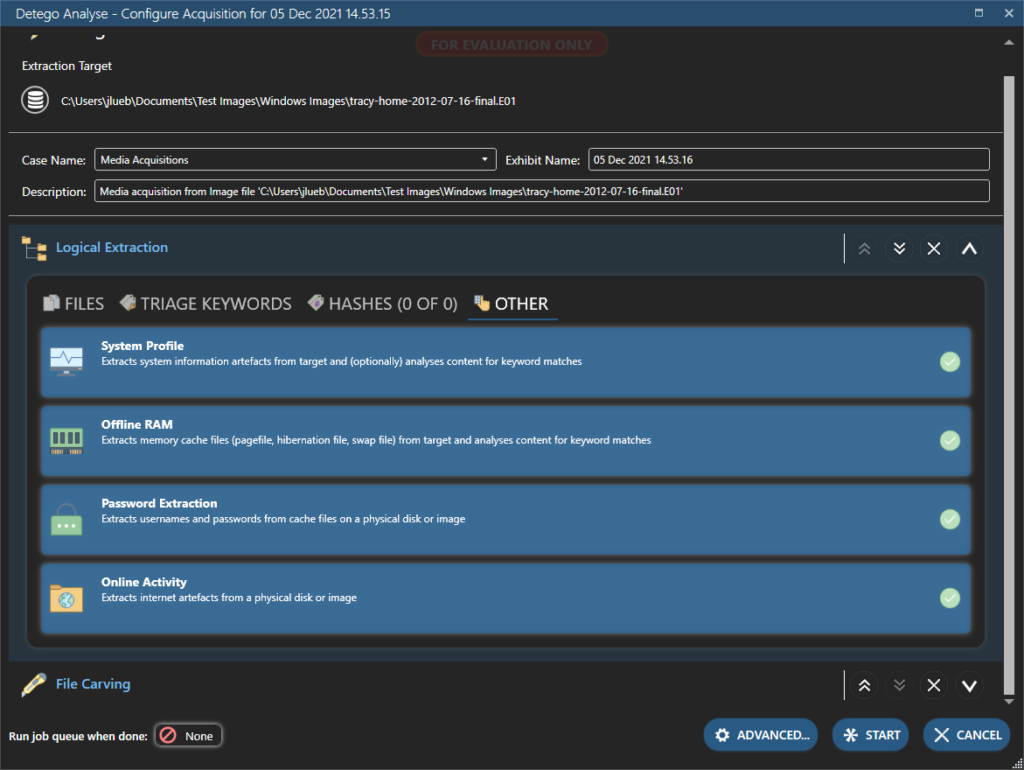Screen dimensions: 1024x770
Task: Open the Hashes (0 of 0) tab
Action: click(x=383, y=304)
